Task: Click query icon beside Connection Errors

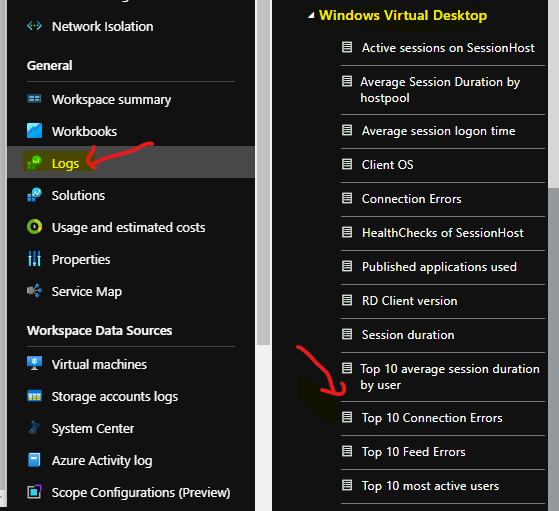Action: click(x=347, y=198)
